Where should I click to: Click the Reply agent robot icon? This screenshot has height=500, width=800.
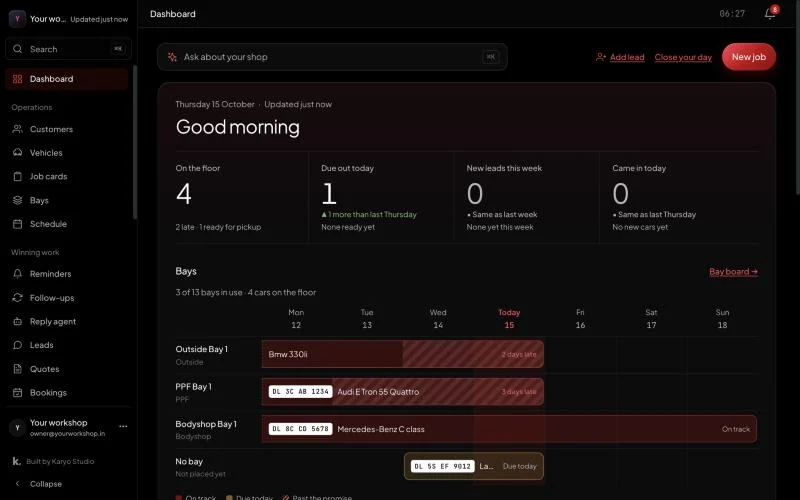point(17,321)
